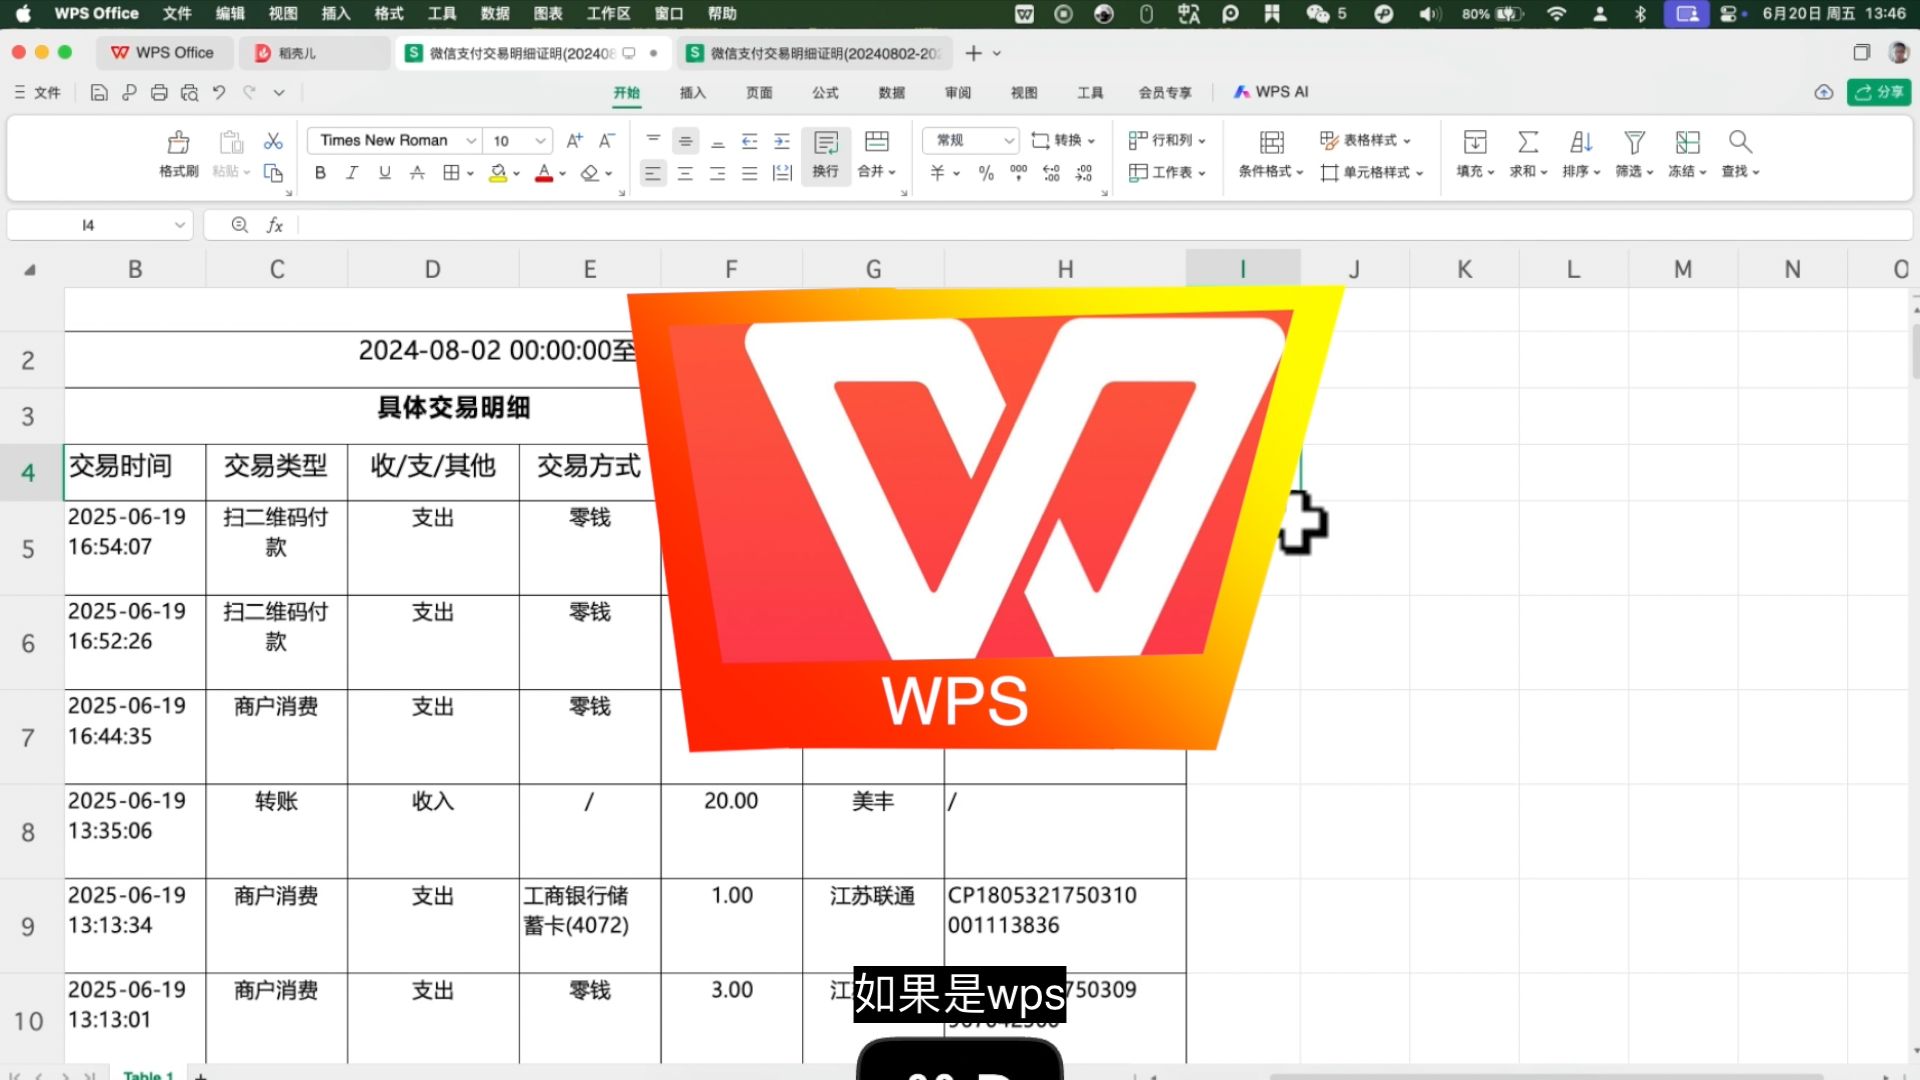
Task: Toggle Bold formatting
Action: tap(320, 173)
